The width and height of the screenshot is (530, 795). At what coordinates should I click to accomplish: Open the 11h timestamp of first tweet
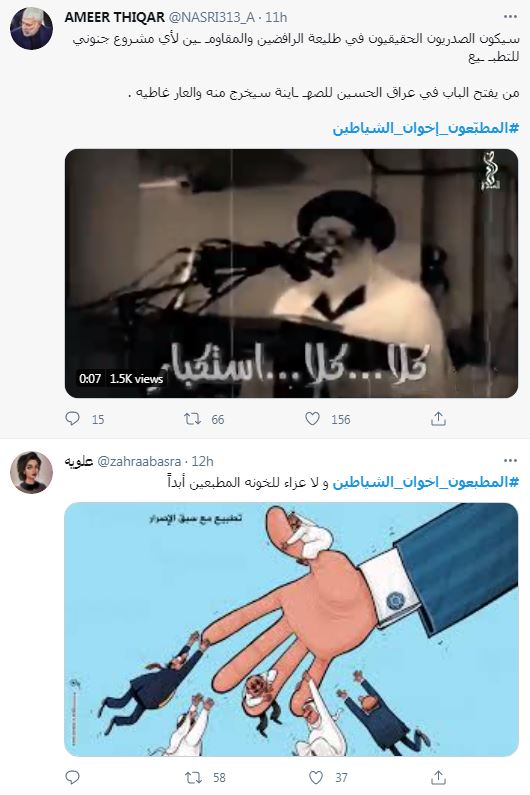pyautogui.click(x=276, y=17)
